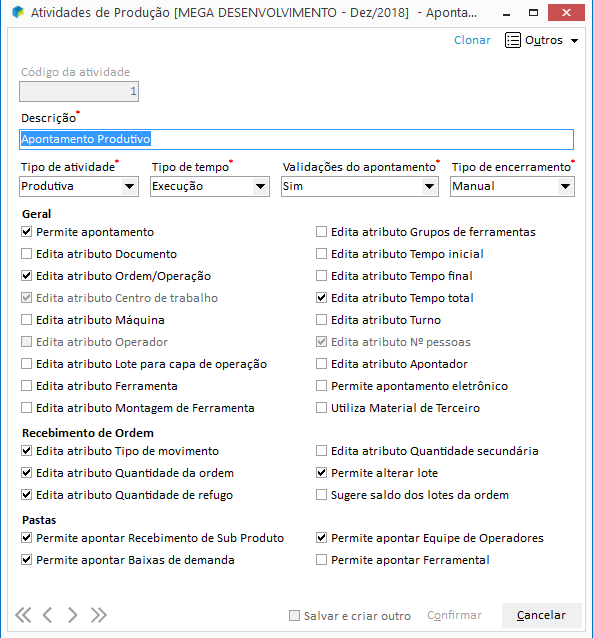Open Validações do apontamento dropdown
The width and height of the screenshot is (593, 638).
click(360, 186)
